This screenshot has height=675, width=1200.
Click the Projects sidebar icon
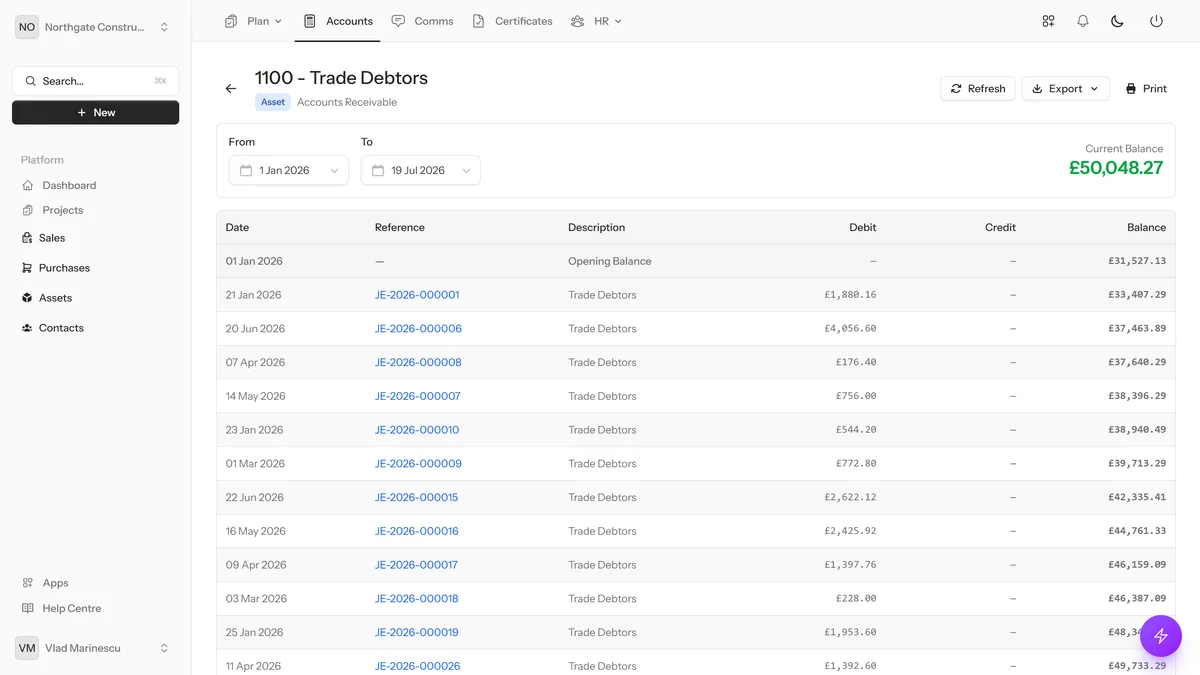point(28,210)
